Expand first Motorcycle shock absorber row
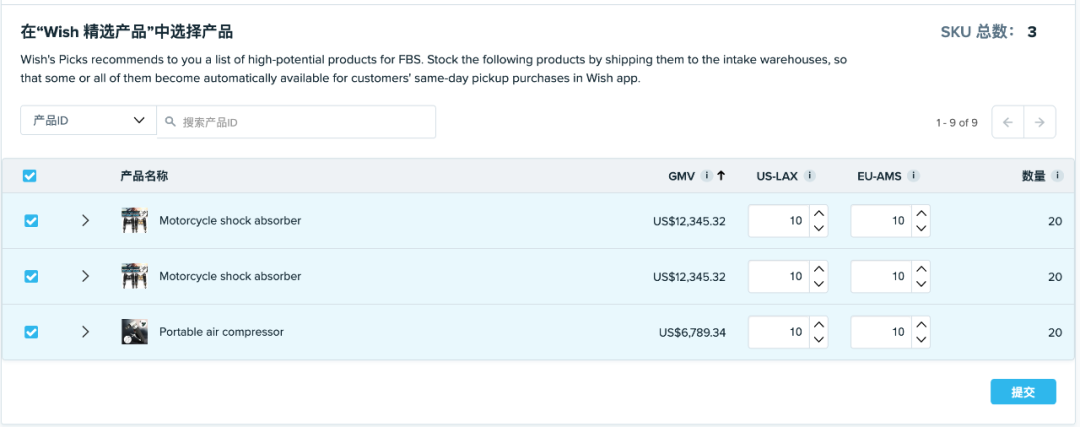This screenshot has height=427, width=1080. point(85,221)
